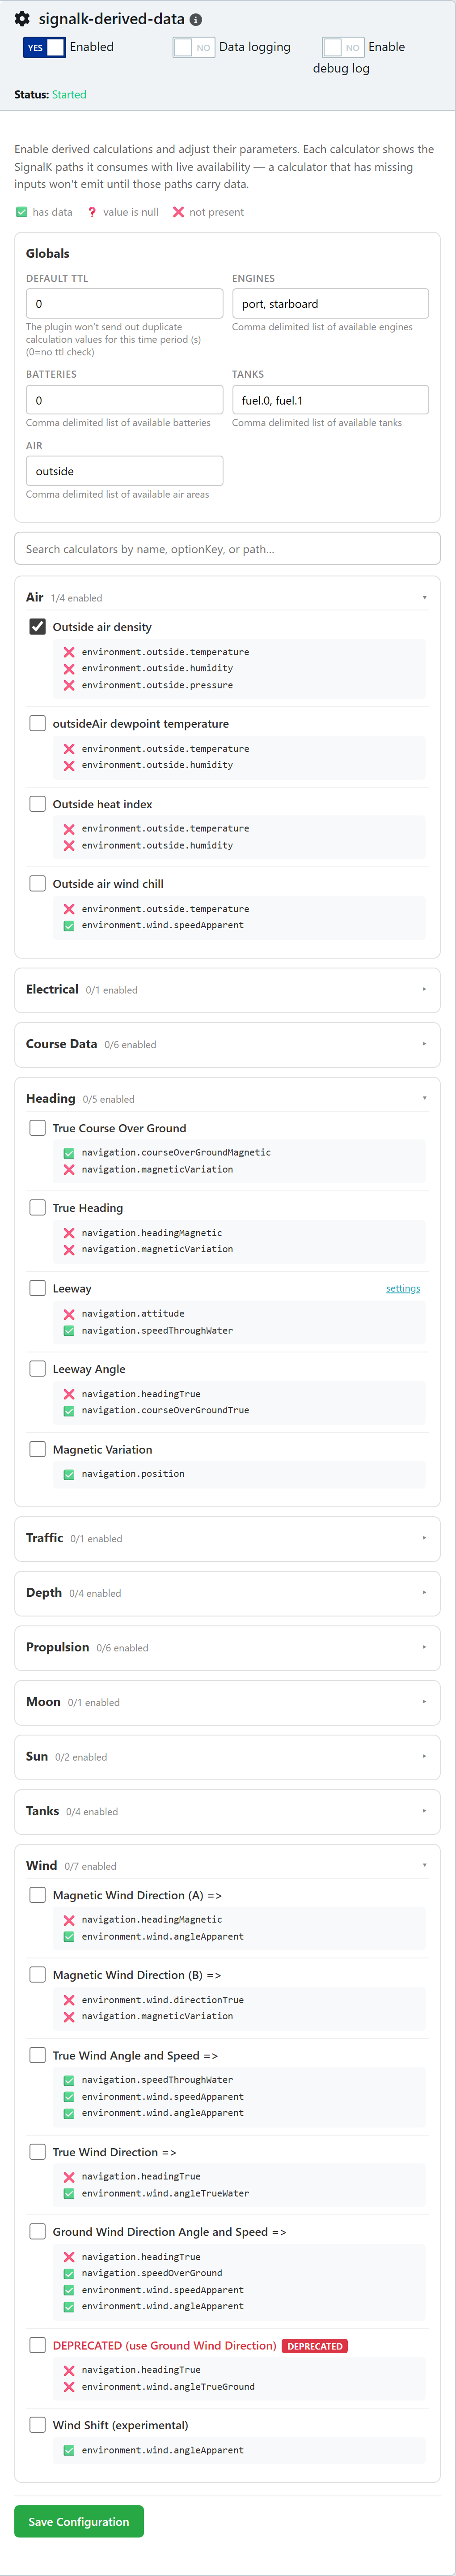Screen dimensions: 456x2576
Task: Expand the Moon section
Action: click(227, 1702)
